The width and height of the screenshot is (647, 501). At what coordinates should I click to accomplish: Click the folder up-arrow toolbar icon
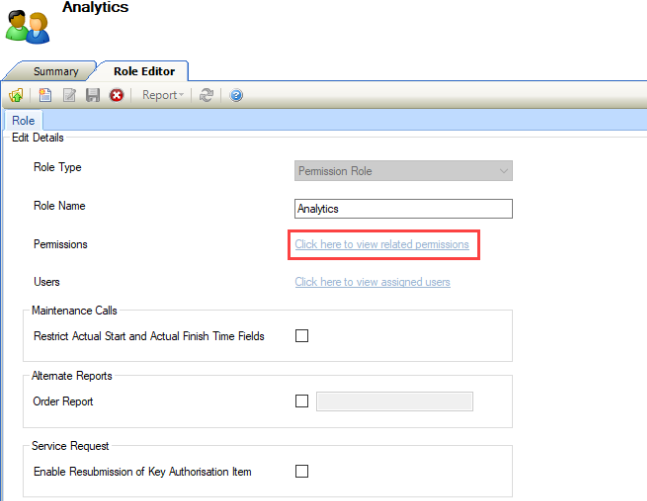17,95
